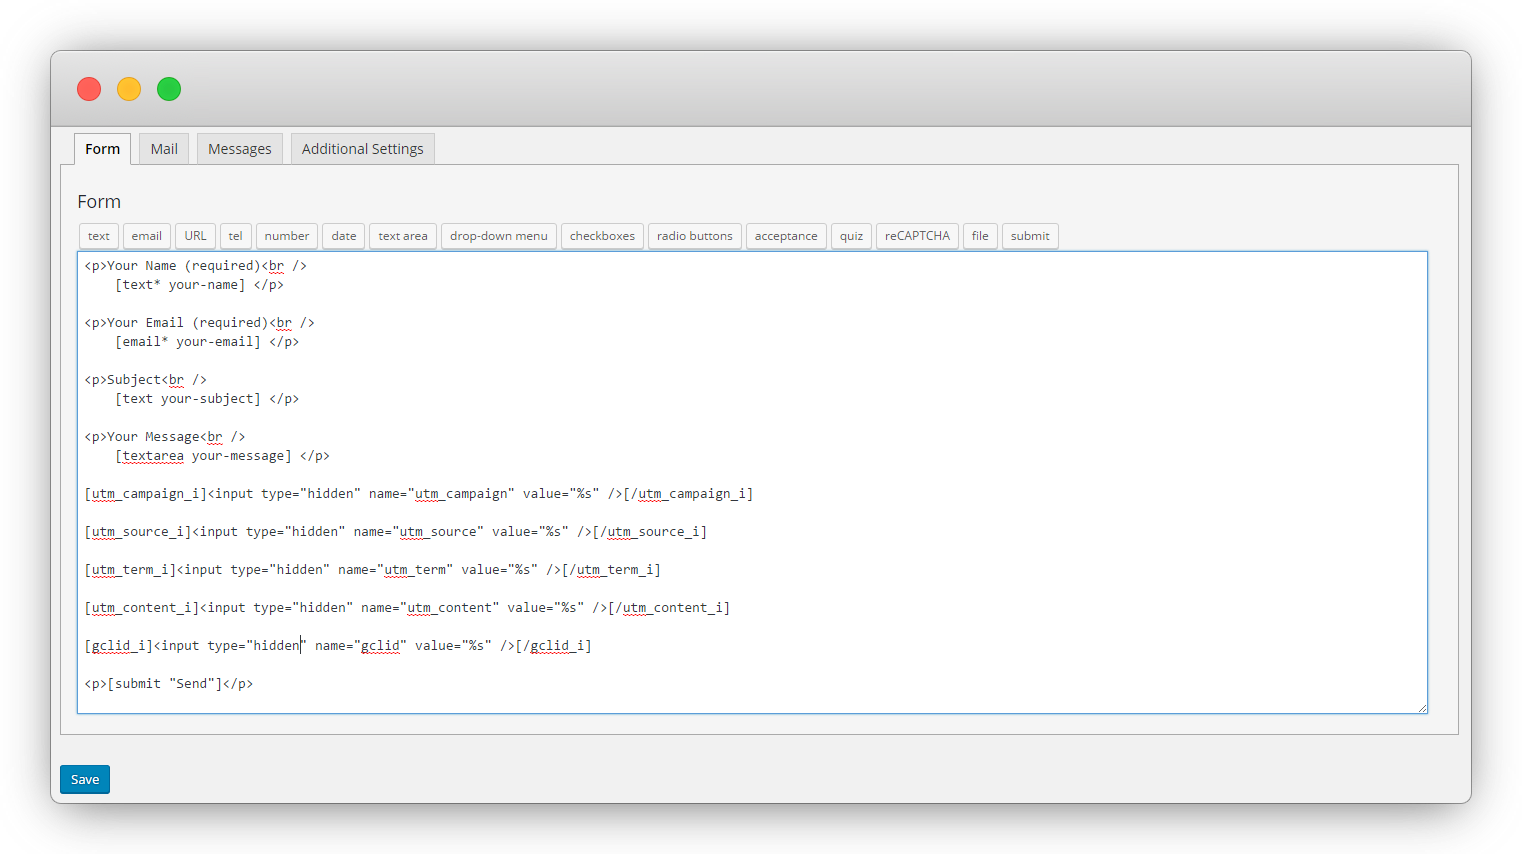The width and height of the screenshot is (1522, 854).
Task: Add a quiz tag
Action: click(x=851, y=236)
